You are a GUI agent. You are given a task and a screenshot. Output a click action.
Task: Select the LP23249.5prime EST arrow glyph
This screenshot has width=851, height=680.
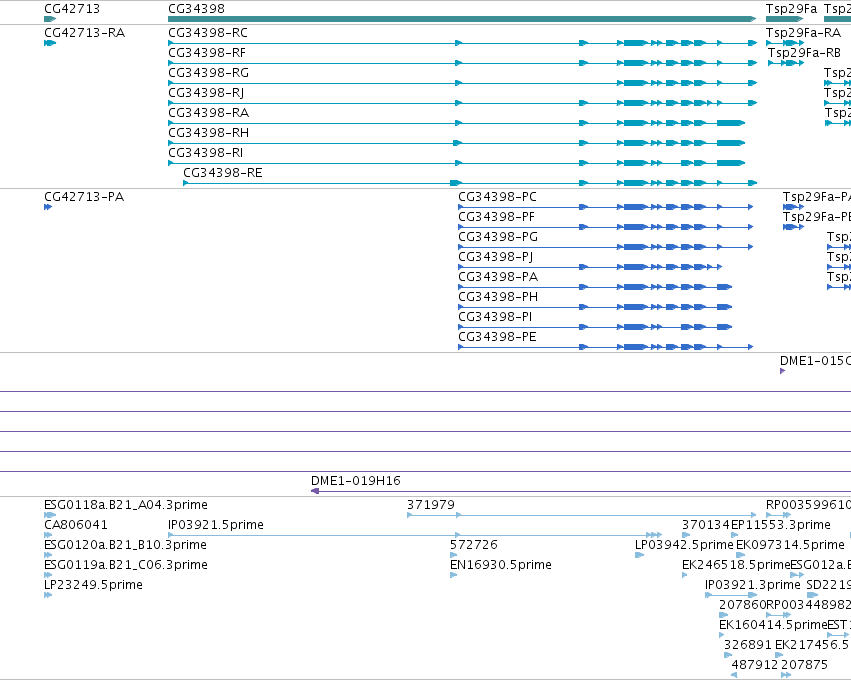click(x=48, y=595)
